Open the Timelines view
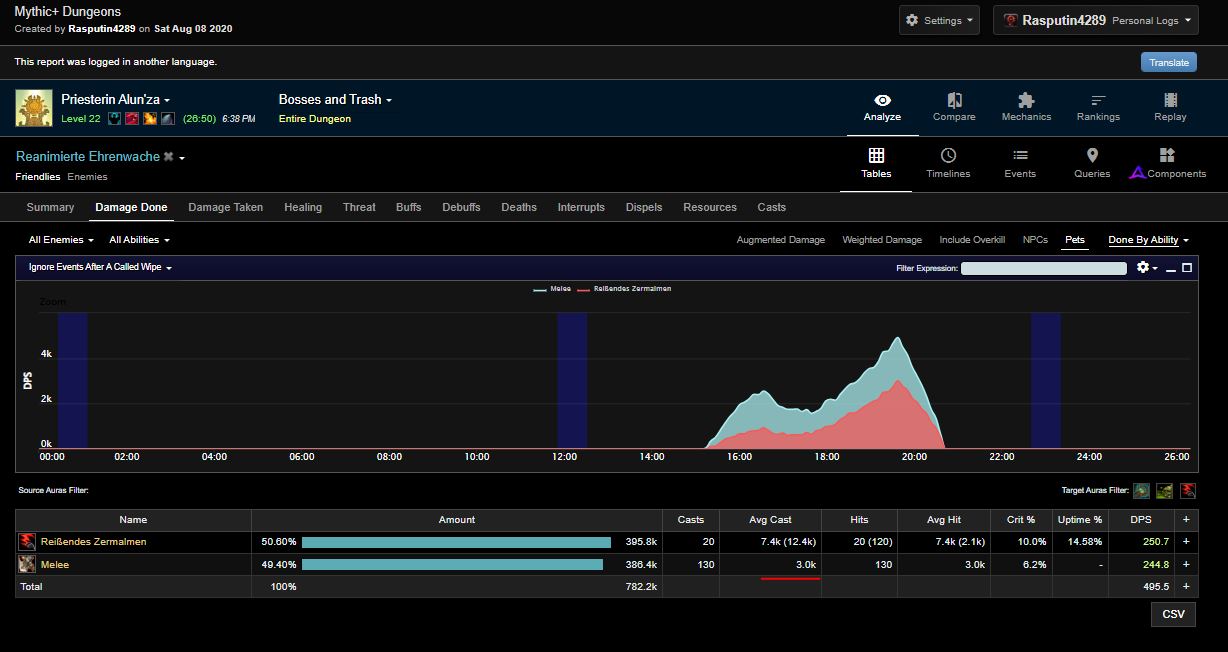Image resolution: width=1228 pixels, height=652 pixels. 948,164
